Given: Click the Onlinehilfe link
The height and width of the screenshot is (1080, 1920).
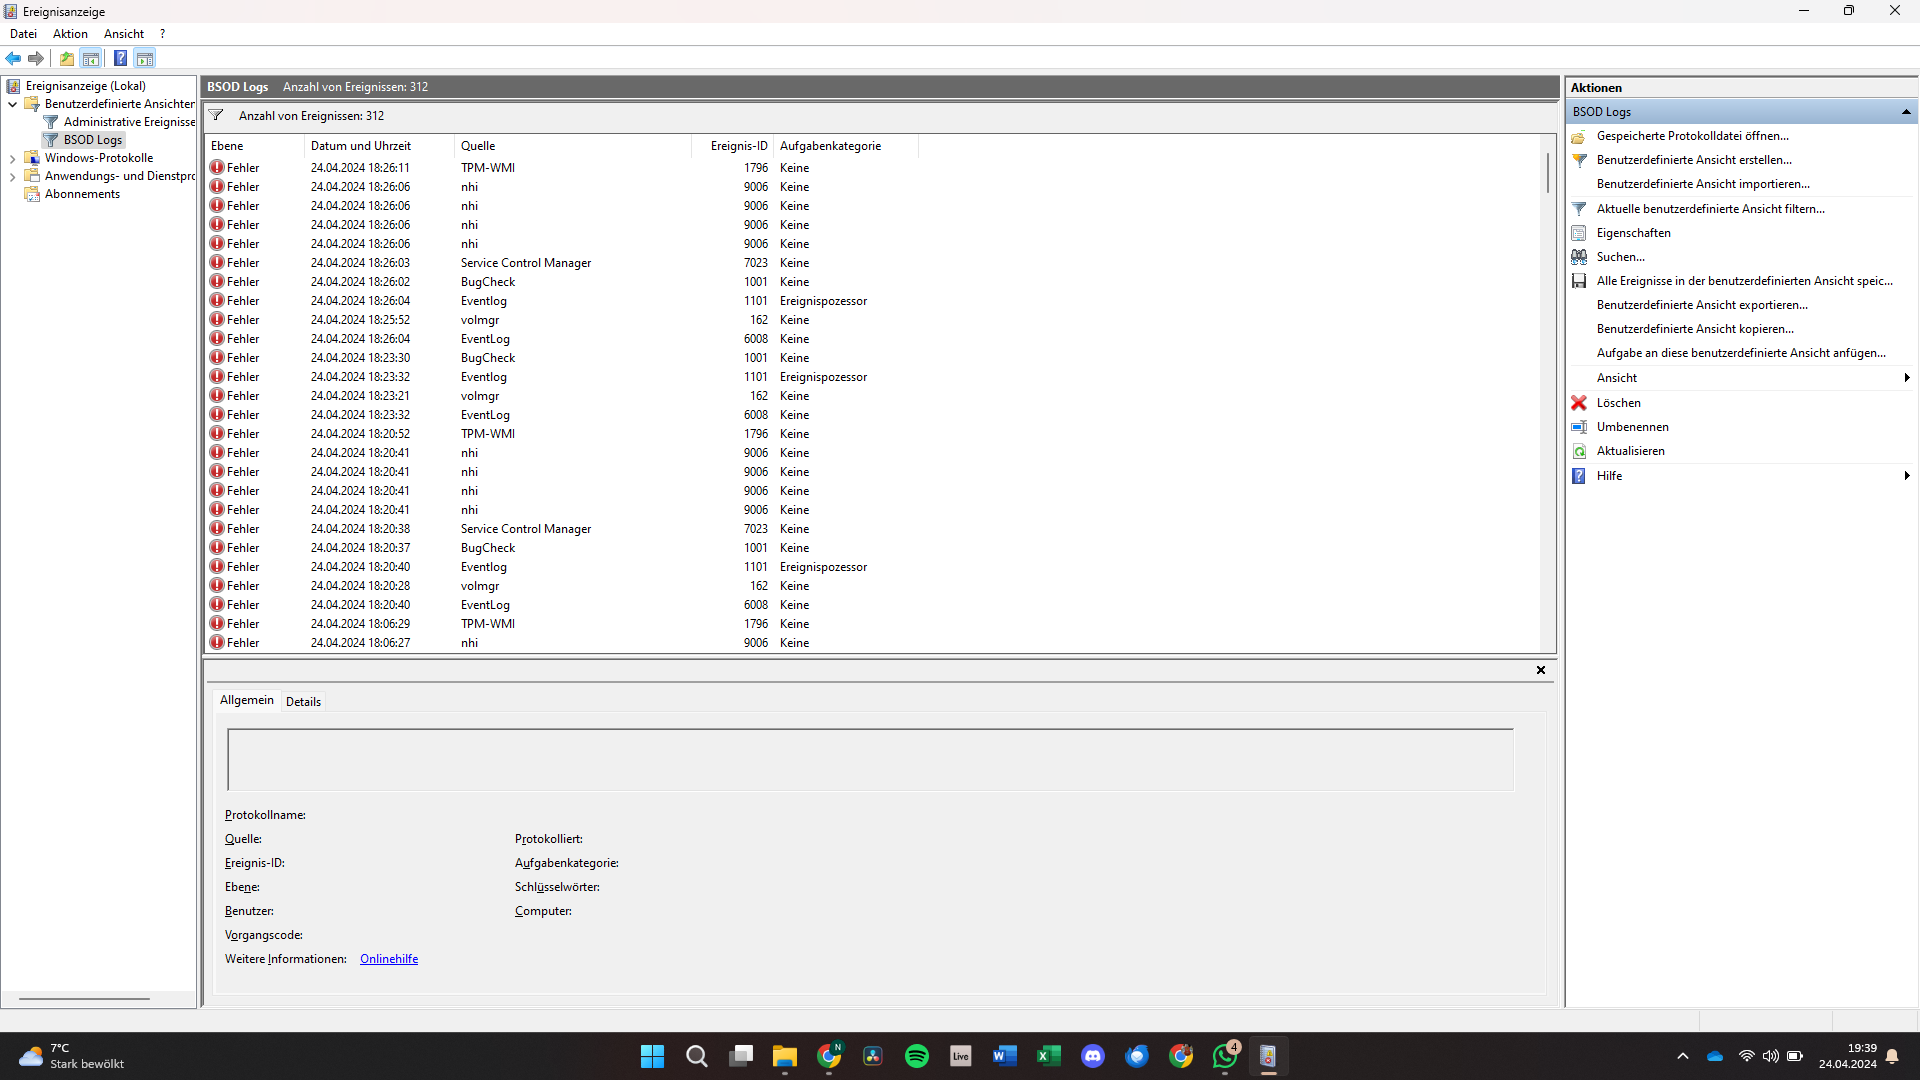Looking at the screenshot, I should [388, 959].
